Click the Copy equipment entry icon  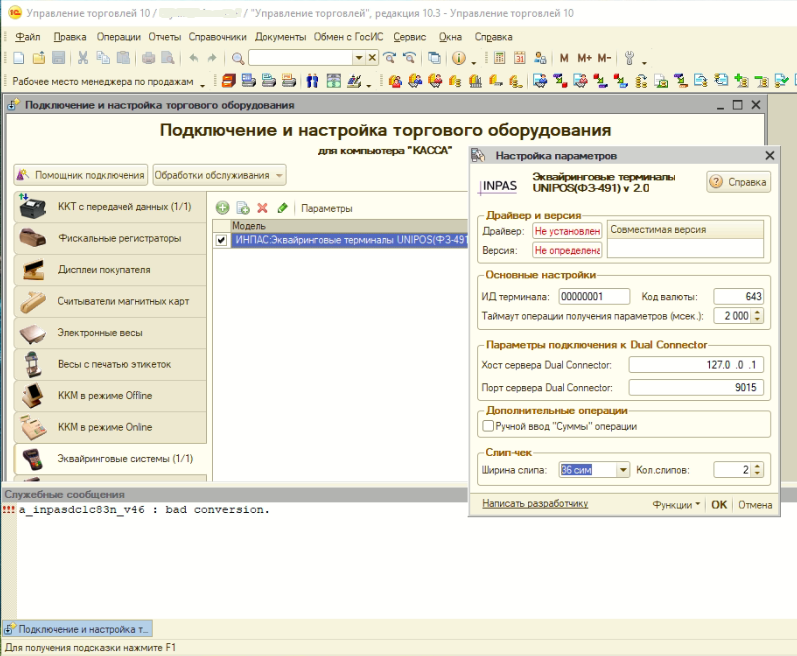(x=242, y=208)
